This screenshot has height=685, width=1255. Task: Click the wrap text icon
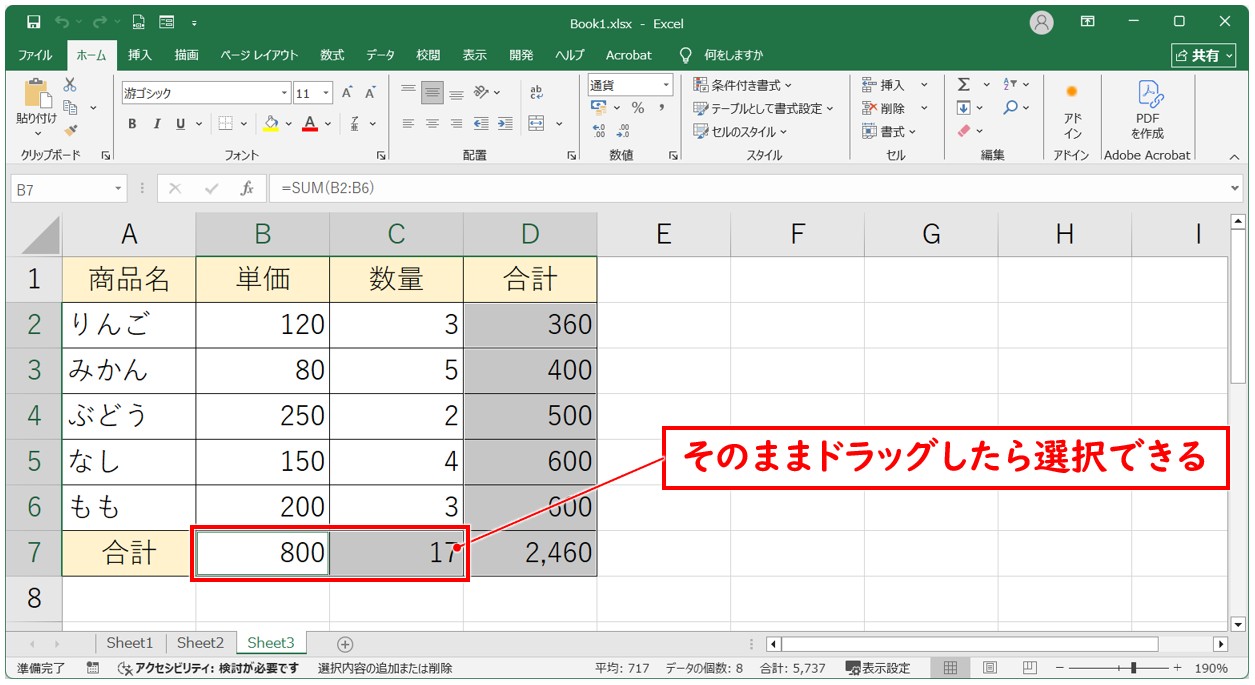click(536, 93)
